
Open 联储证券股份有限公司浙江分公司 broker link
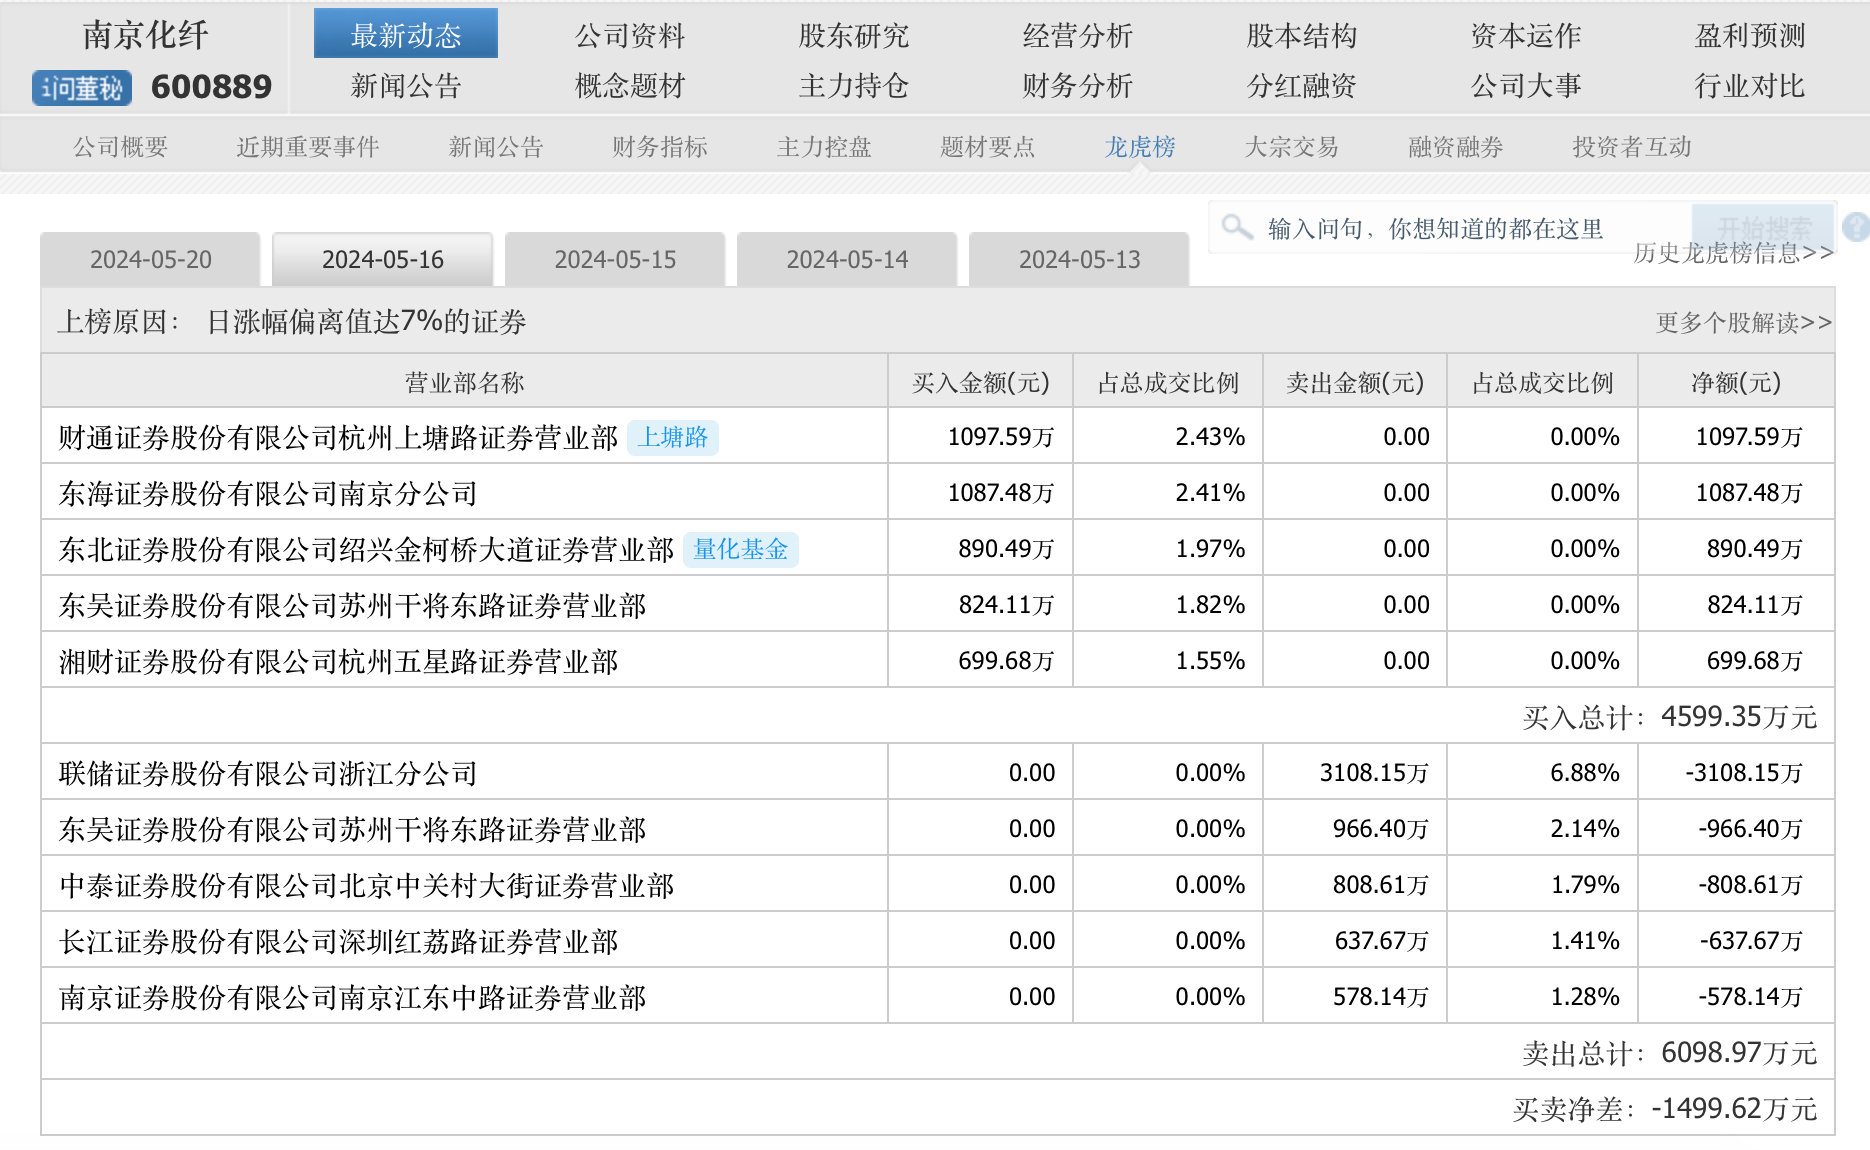pyautogui.click(x=268, y=773)
